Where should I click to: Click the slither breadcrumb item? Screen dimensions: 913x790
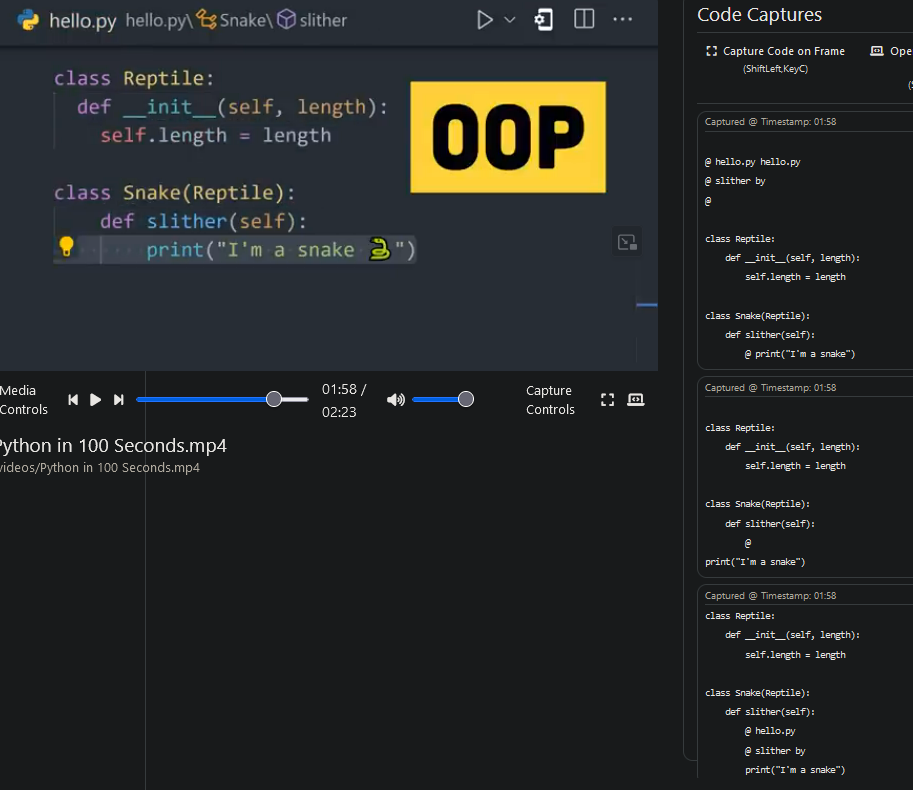pyautogui.click(x=321, y=19)
